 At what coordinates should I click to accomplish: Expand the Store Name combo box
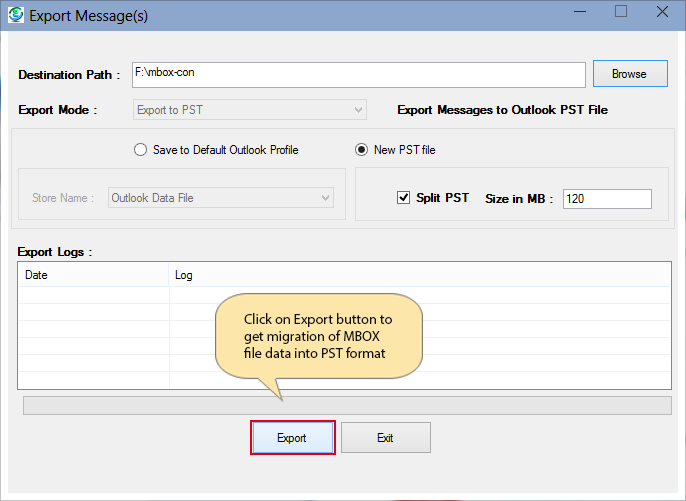click(x=220, y=198)
